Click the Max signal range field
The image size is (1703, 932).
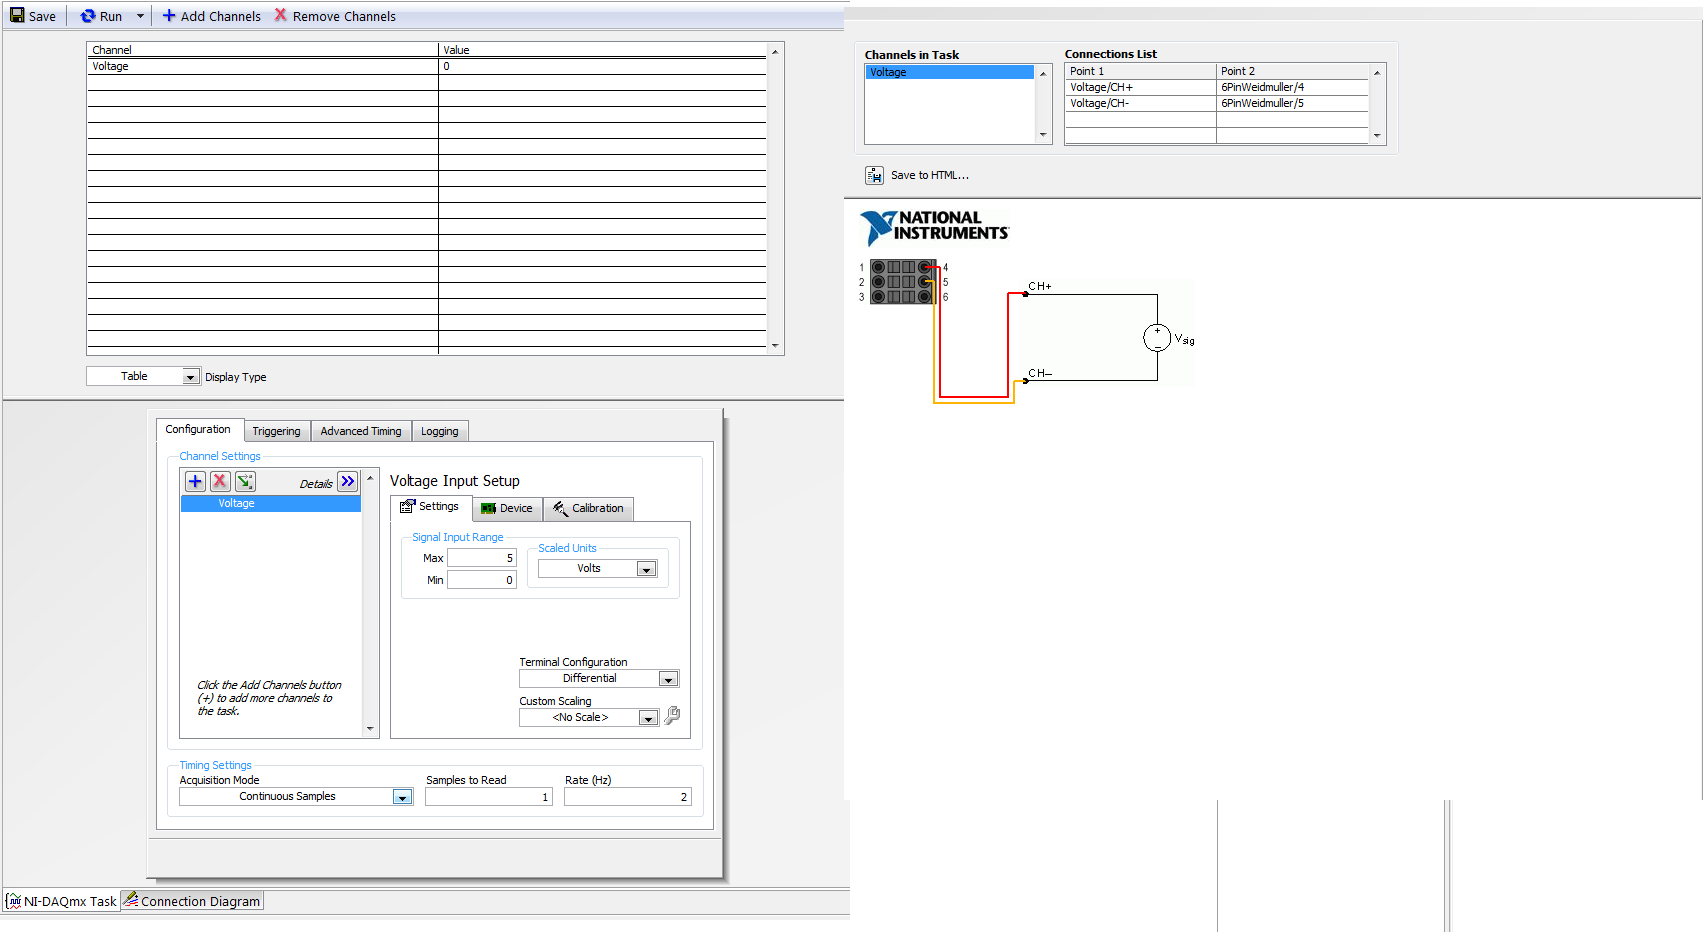click(x=481, y=558)
